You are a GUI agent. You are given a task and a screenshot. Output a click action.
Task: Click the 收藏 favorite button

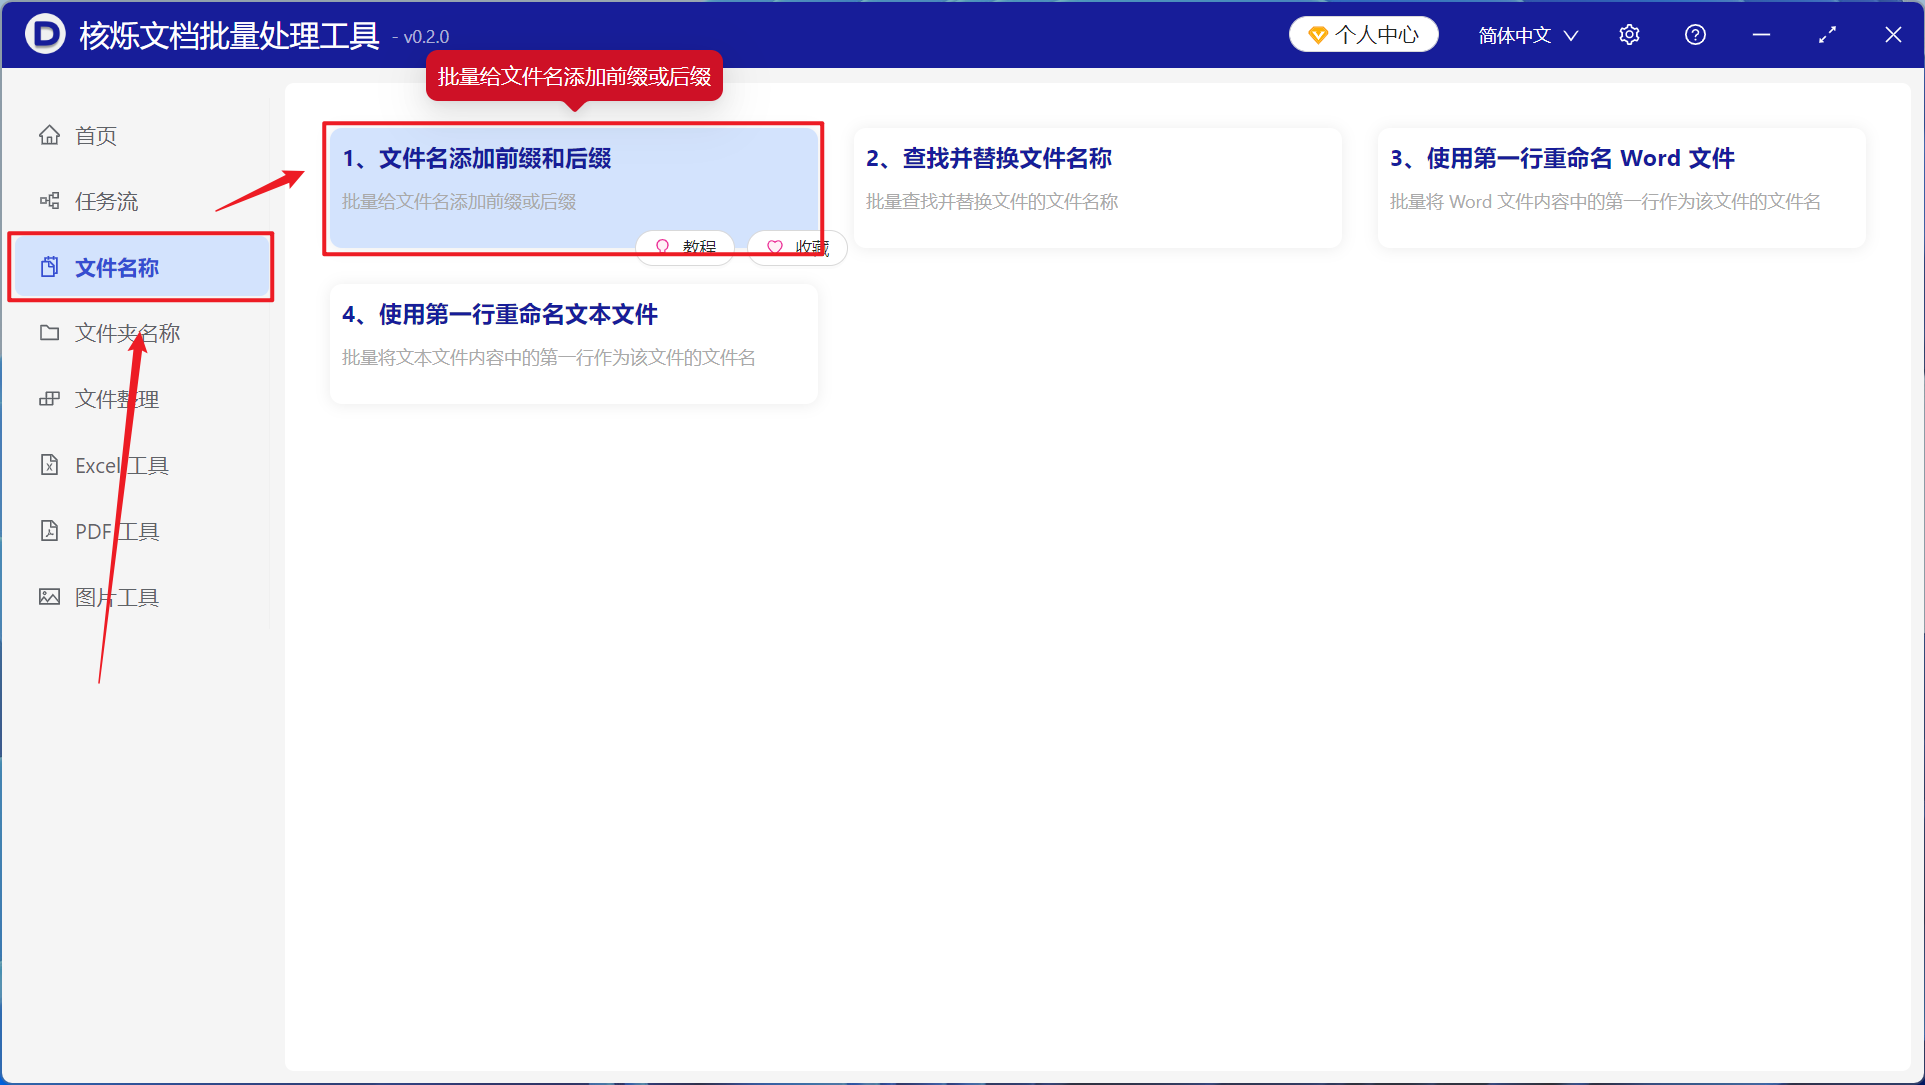pyautogui.click(x=797, y=246)
